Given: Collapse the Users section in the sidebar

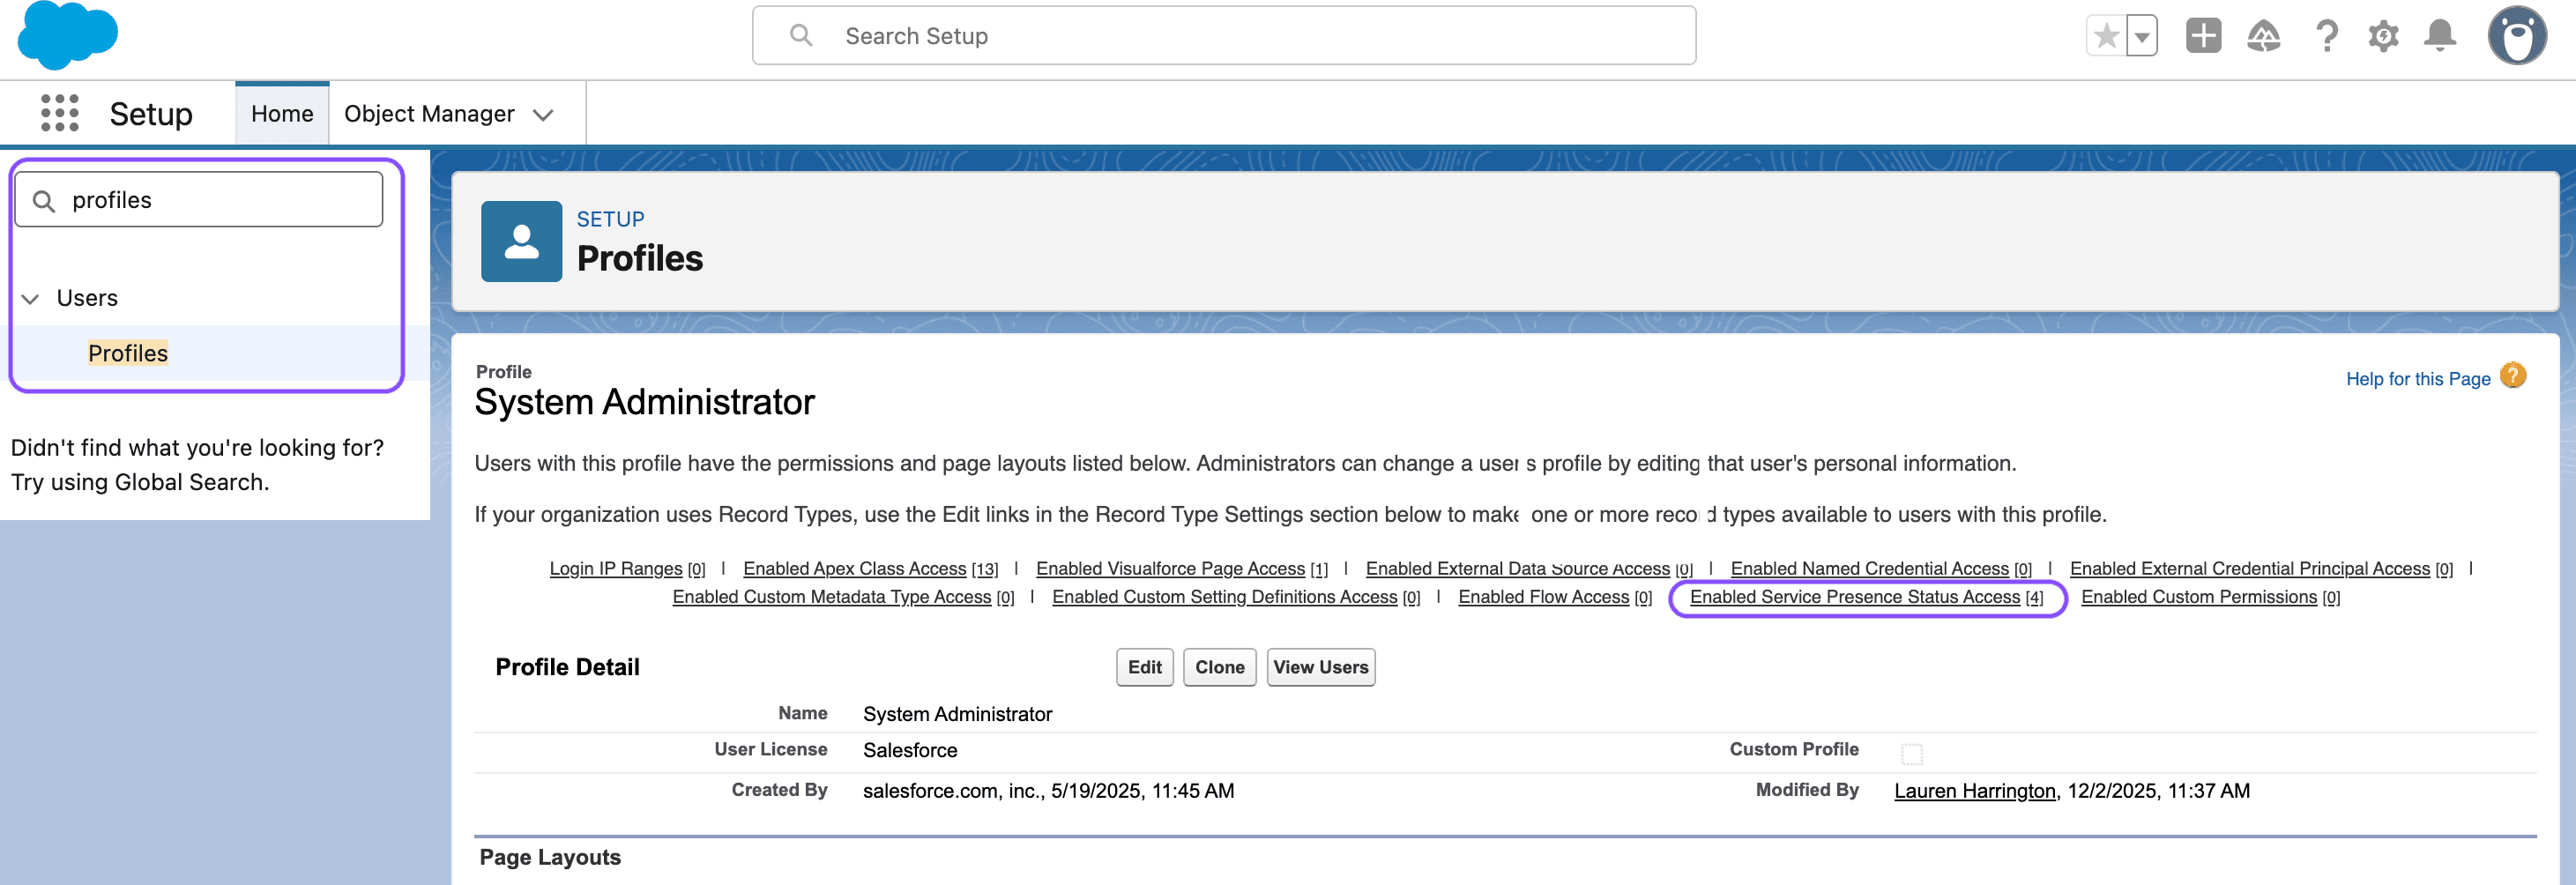Looking at the screenshot, I should coord(30,297).
